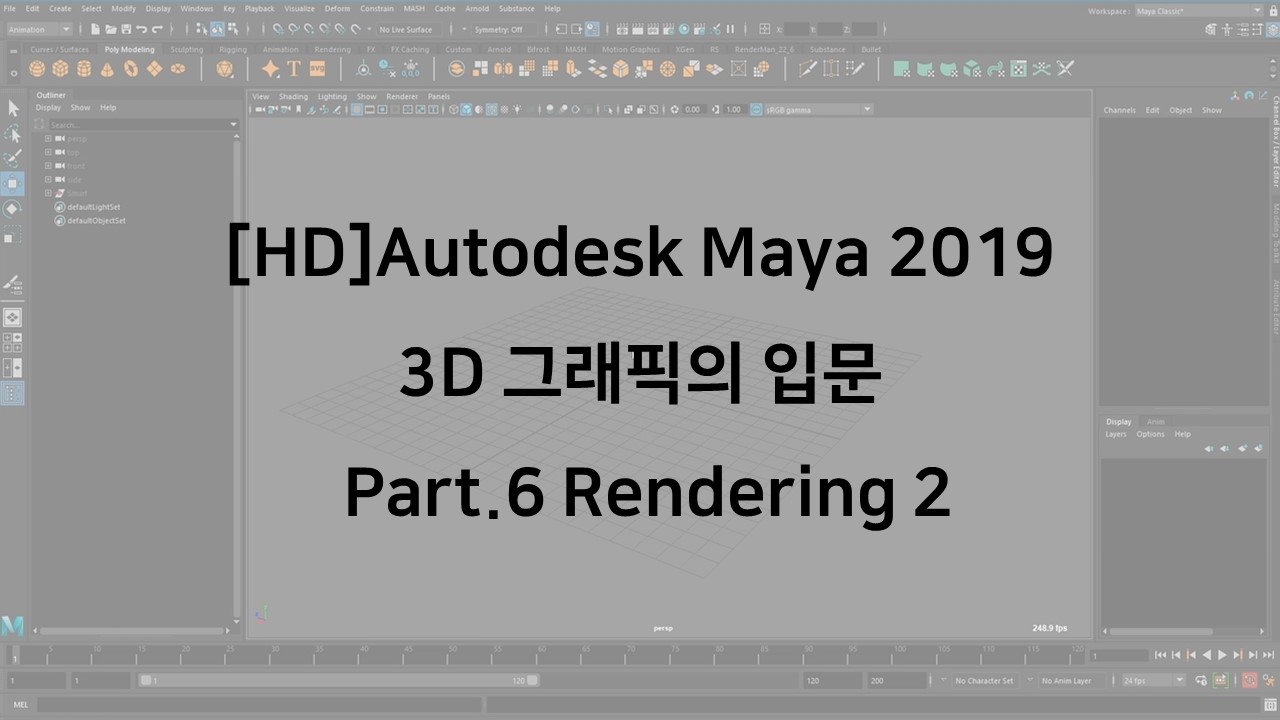Click the Pause Viewport icon
Viewport: 1280px width, 720px height.
[x=730, y=29]
